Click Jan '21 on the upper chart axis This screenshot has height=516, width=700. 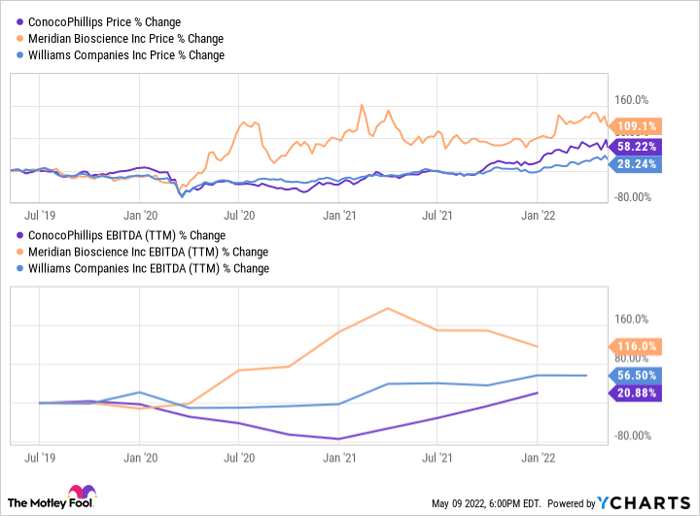(x=342, y=213)
